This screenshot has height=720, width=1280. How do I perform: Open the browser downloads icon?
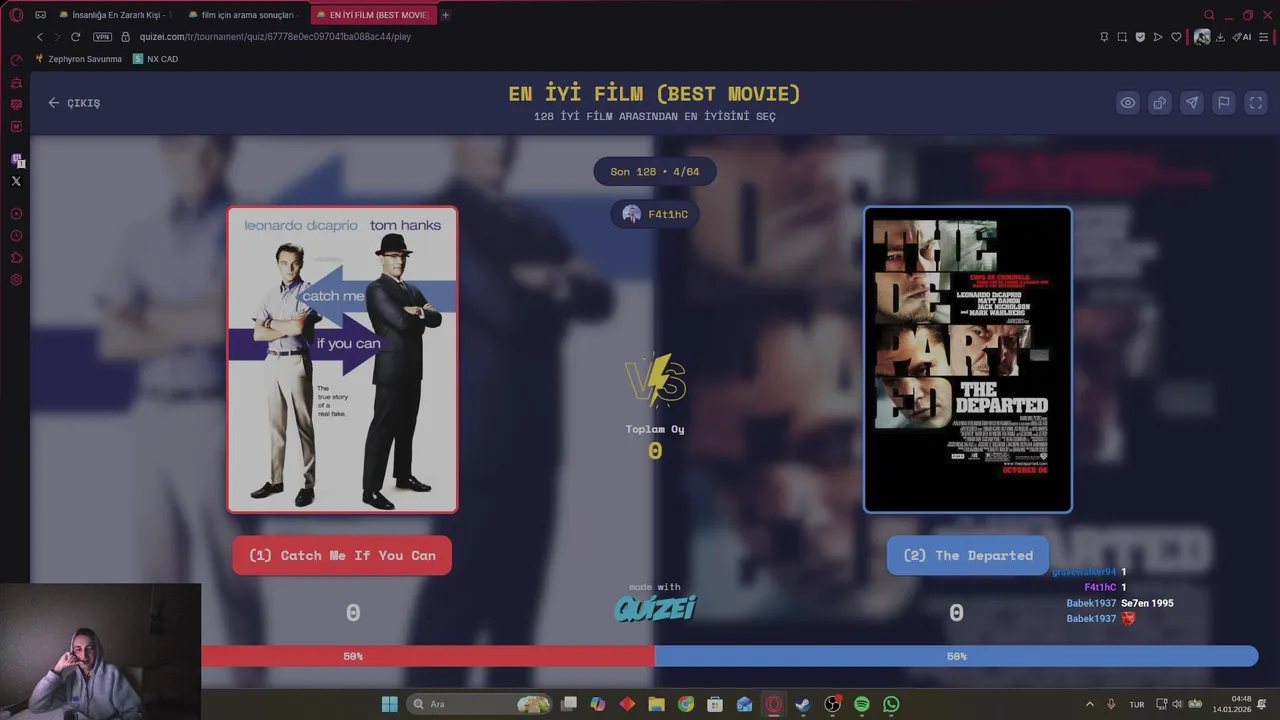click(x=1220, y=37)
